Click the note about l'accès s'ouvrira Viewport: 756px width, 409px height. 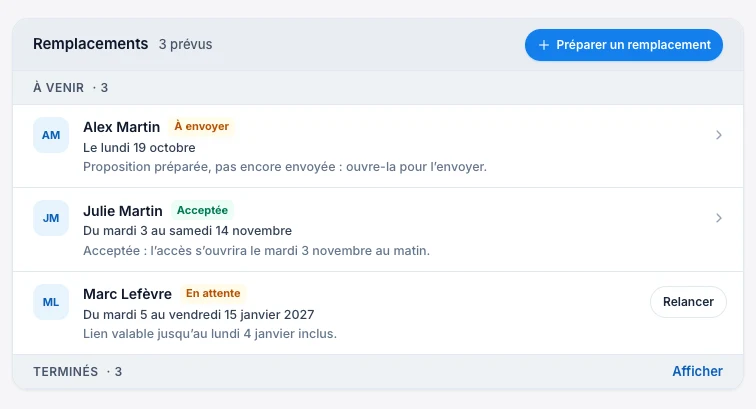coord(256,251)
